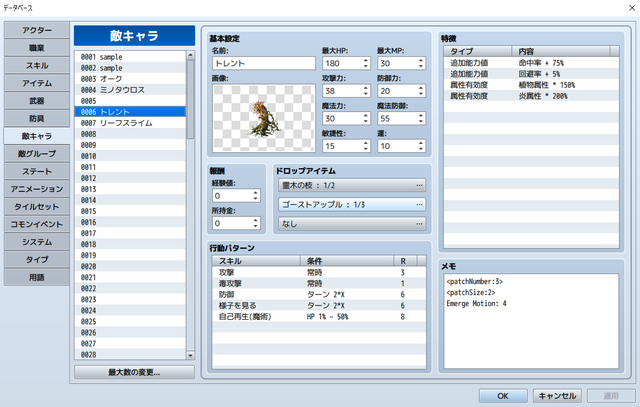Image resolution: width=640 pixels, height=407 pixels.
Task: Decrease 最大MP with the down arrow
Action: [x=421, y=66]
